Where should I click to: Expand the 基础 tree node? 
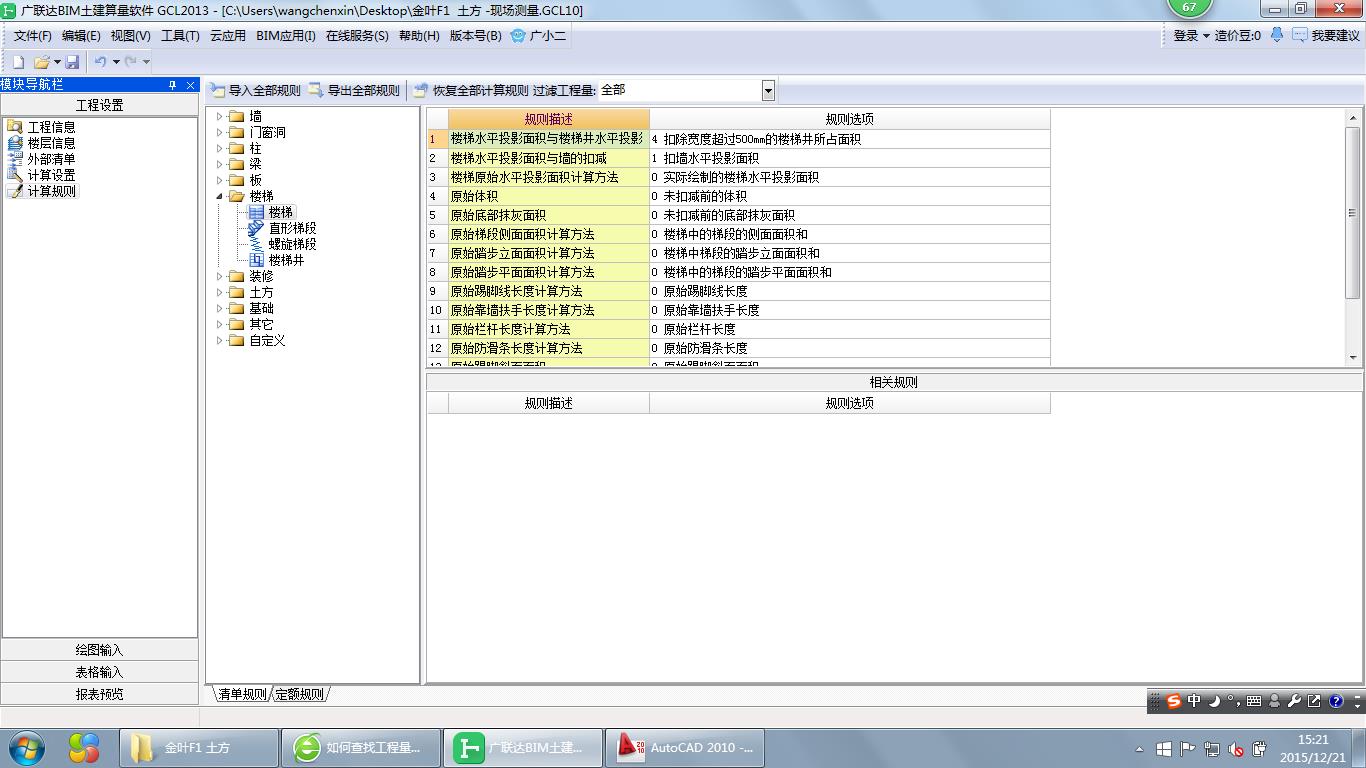220,308
